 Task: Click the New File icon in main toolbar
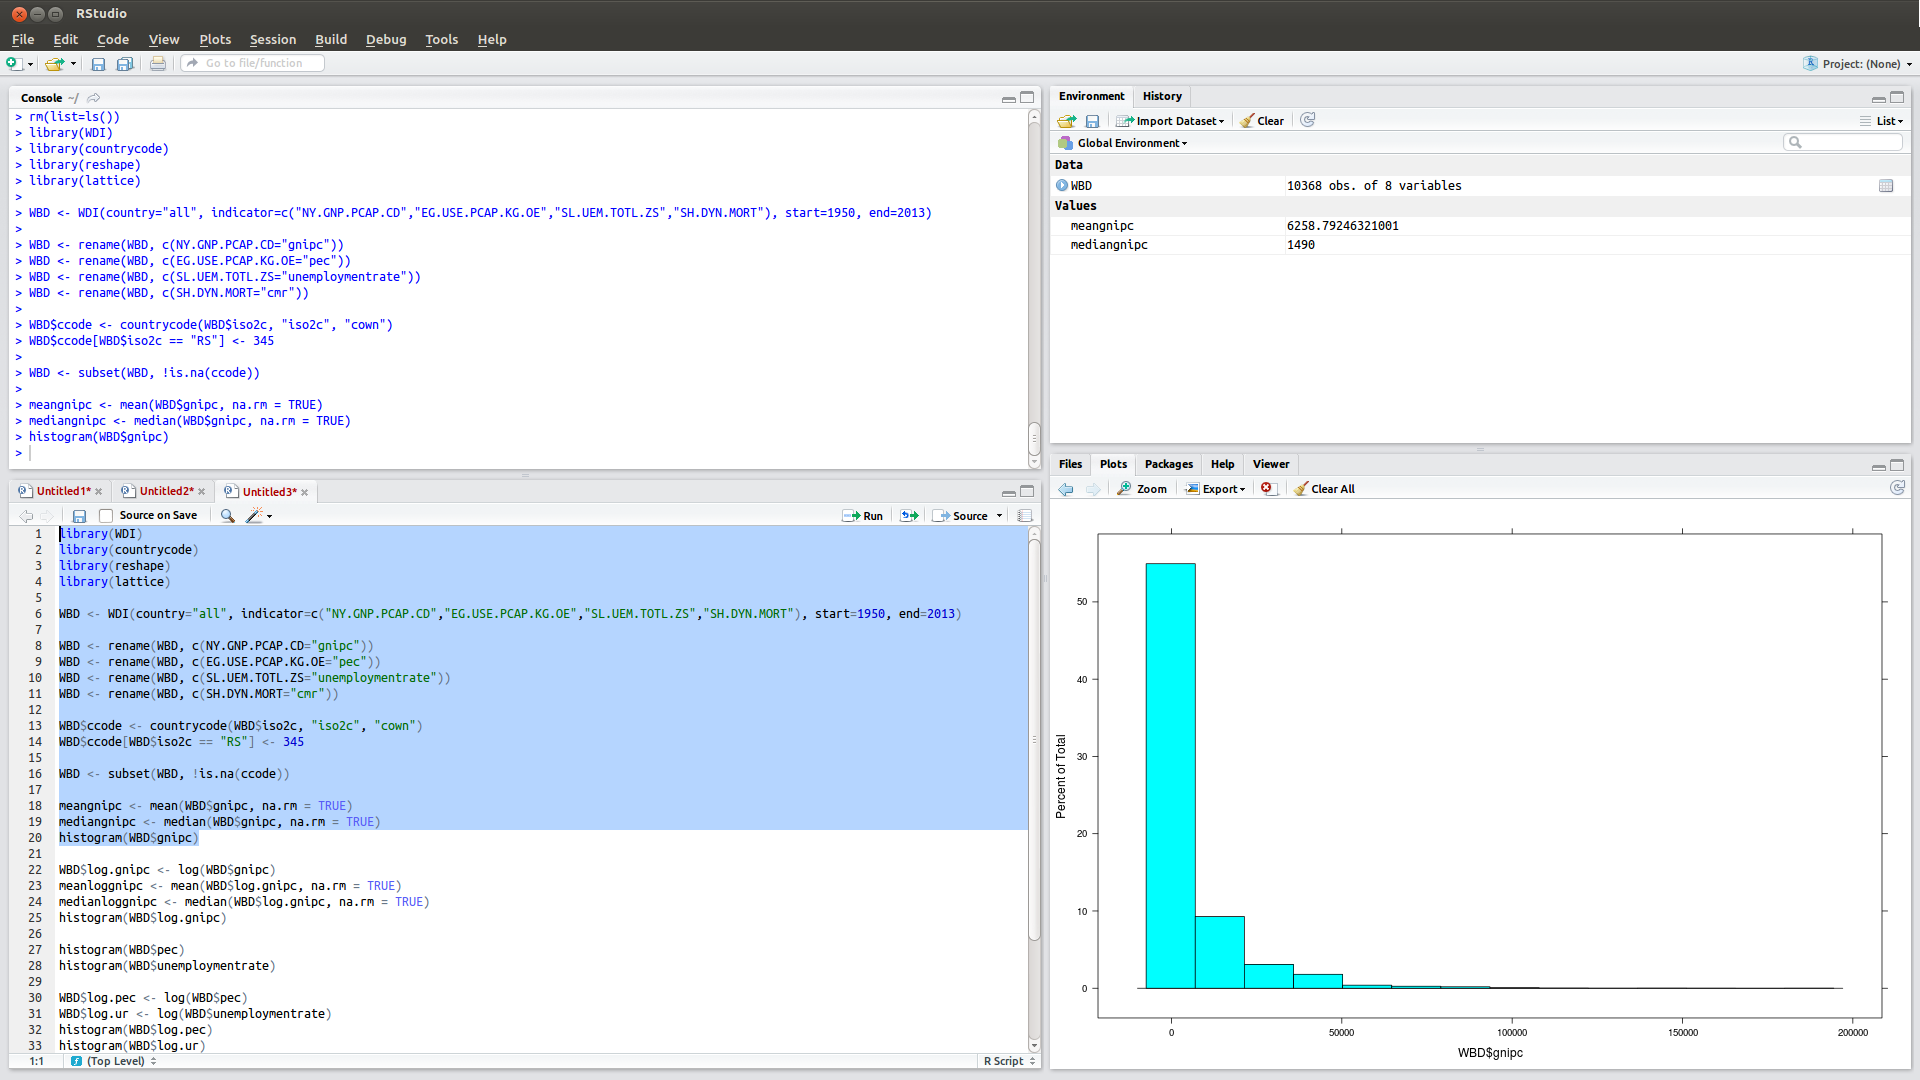coord(14,64)
